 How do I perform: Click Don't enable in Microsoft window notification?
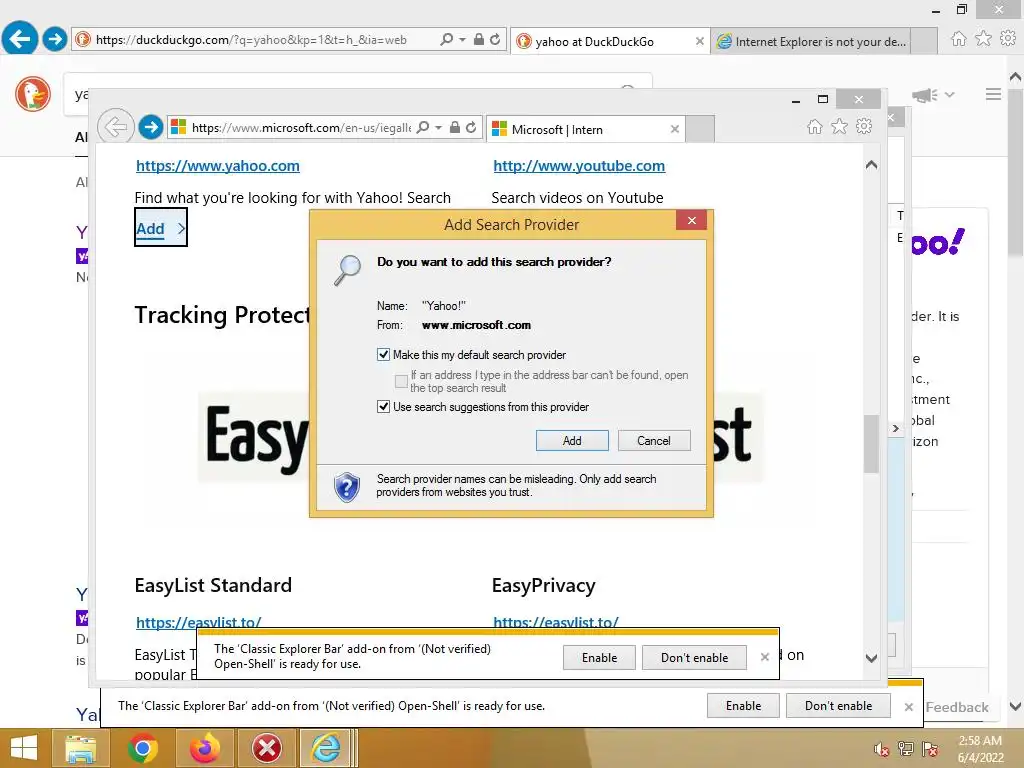tap(694, 658)
